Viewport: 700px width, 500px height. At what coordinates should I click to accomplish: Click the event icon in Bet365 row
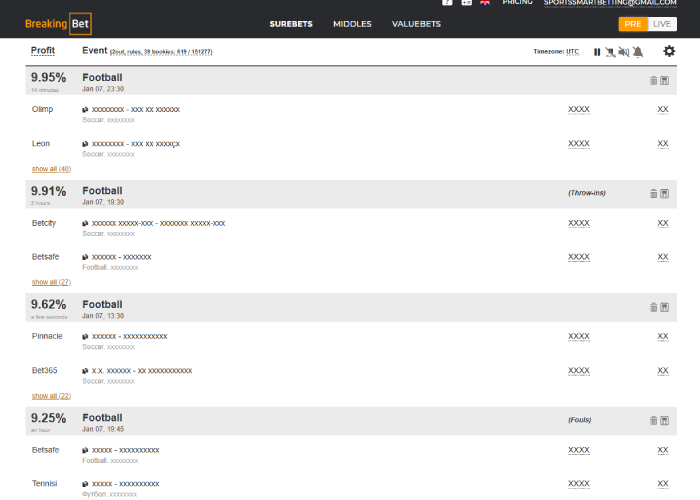[x=85, y=371]
